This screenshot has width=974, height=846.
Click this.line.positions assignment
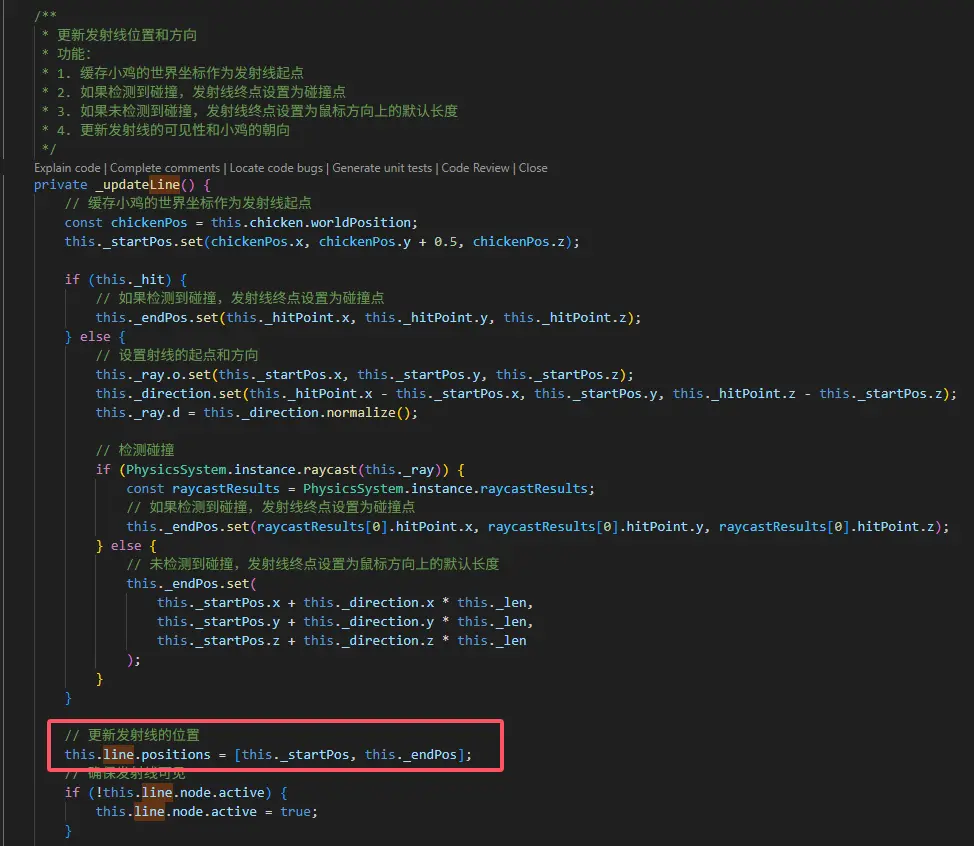268,754
